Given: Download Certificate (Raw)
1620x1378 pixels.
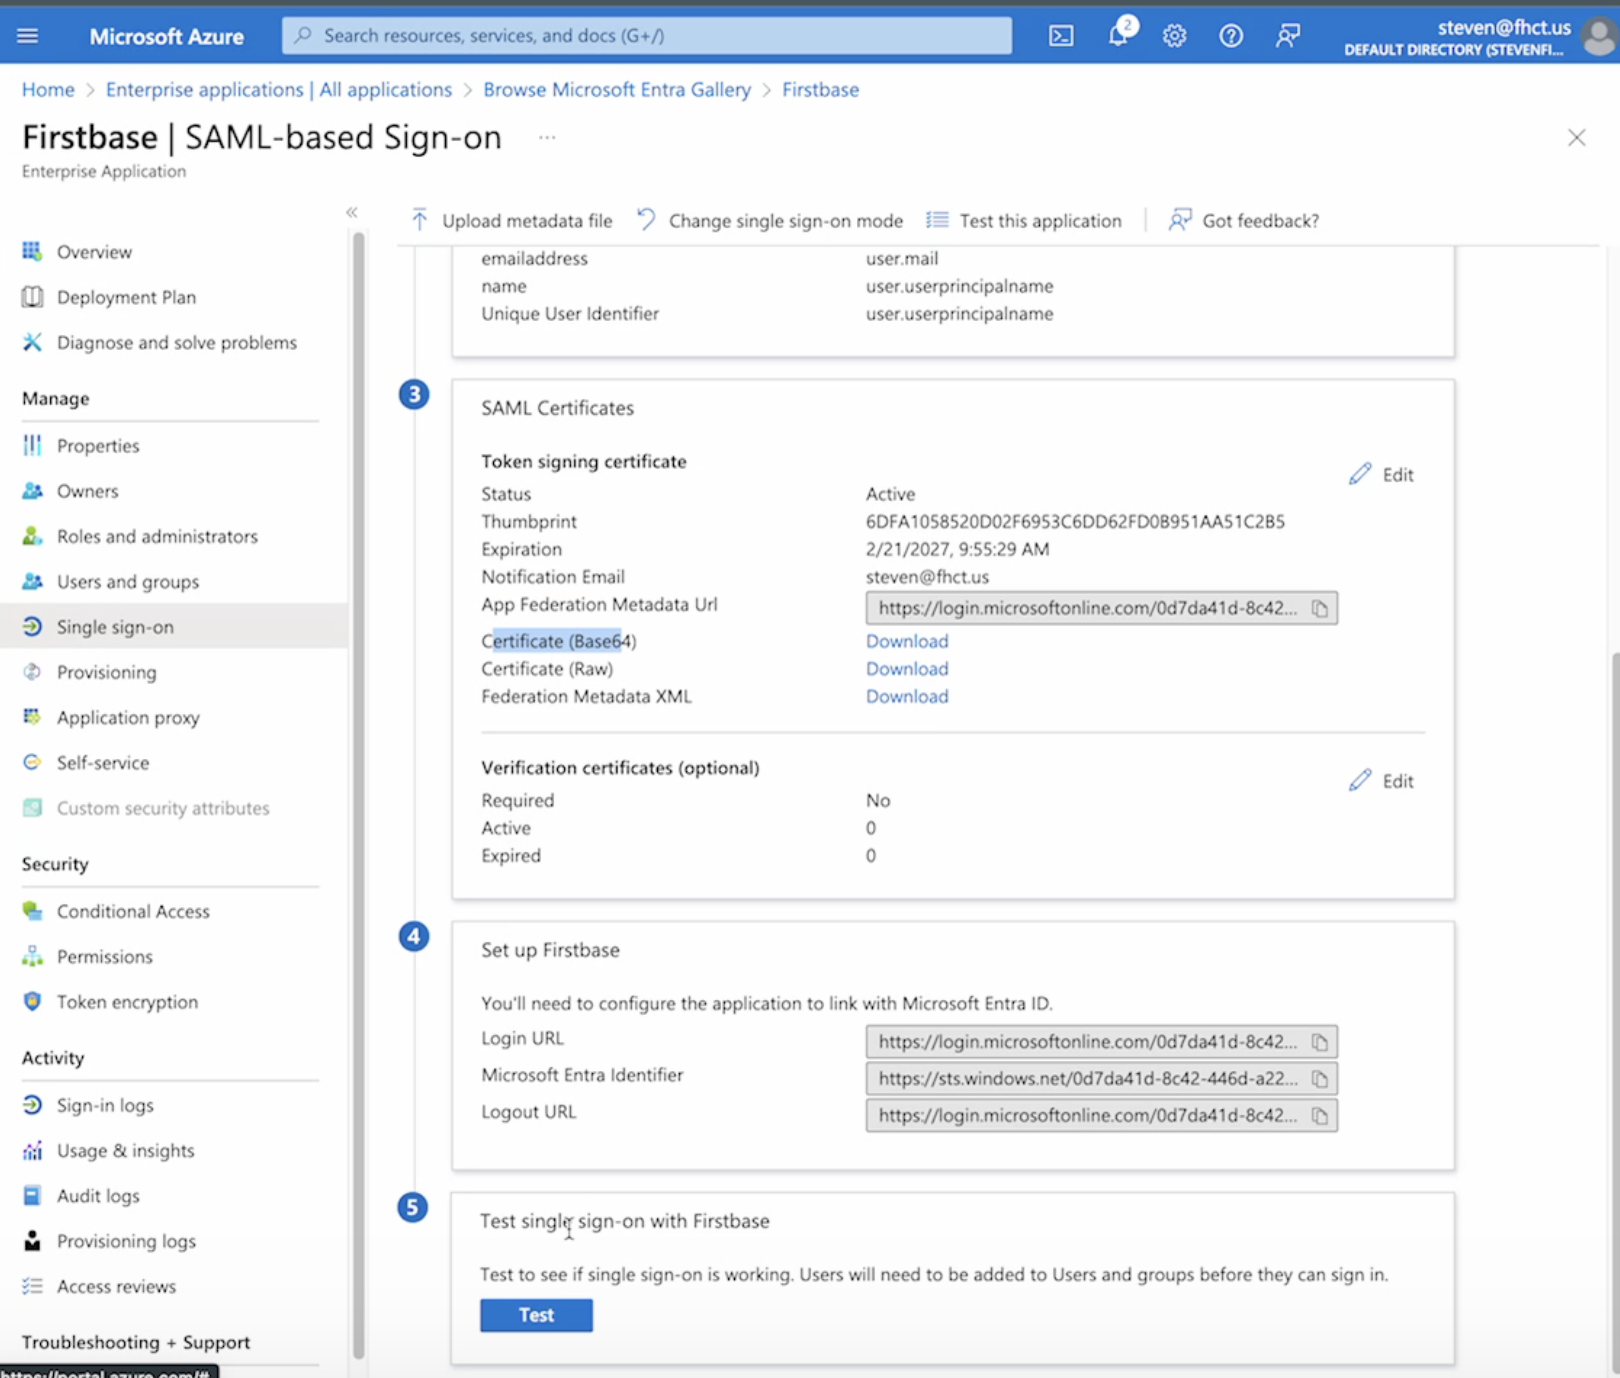Looking at the screenshot, I should (x=907, y=669).
